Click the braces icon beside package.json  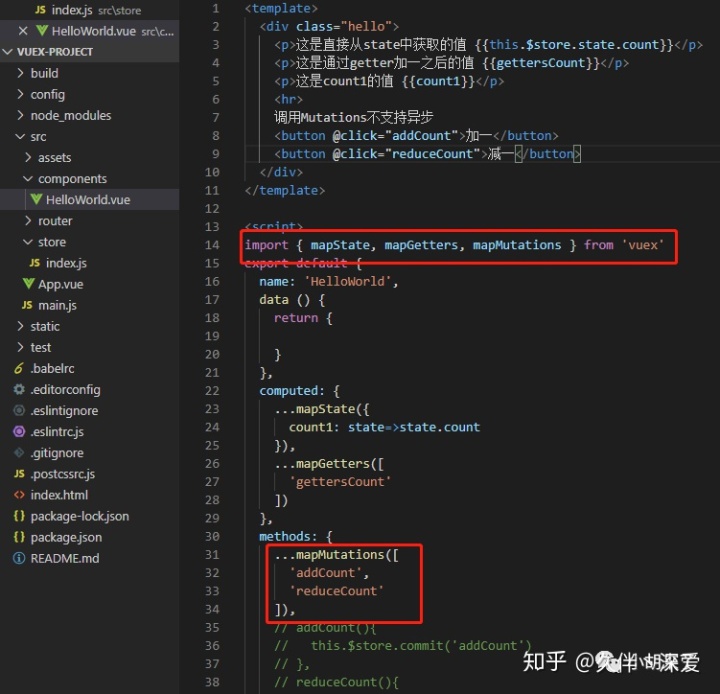19,537
